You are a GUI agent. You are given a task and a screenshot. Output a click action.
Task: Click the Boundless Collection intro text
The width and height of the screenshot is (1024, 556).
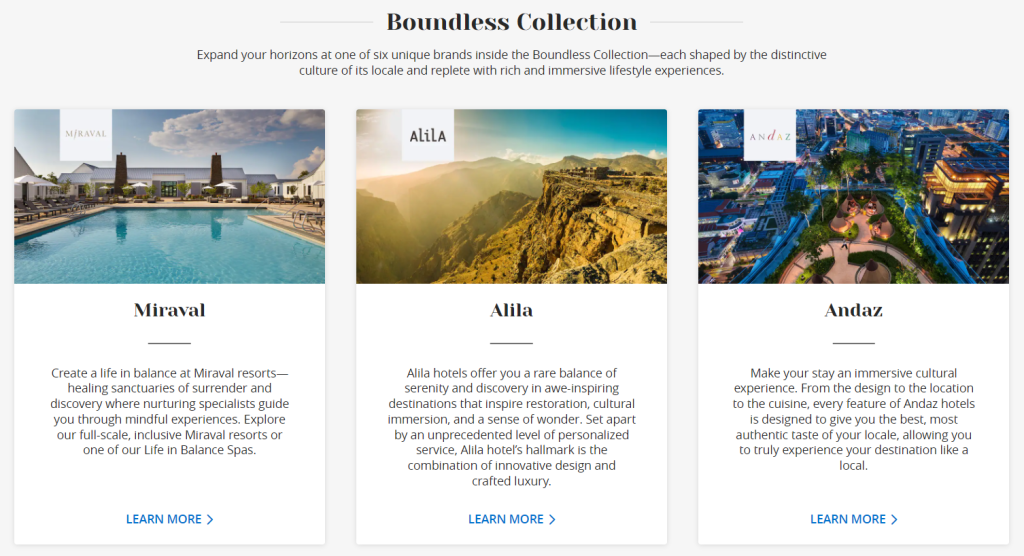[x=511, y=62]
